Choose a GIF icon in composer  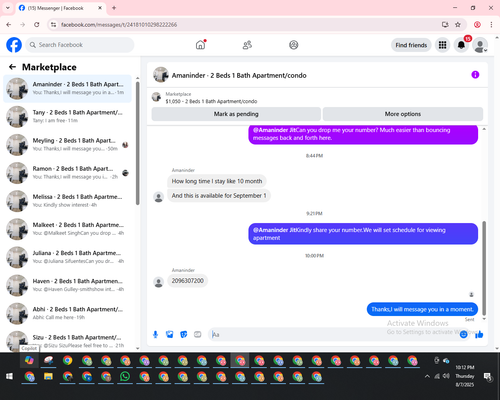click(x=198, y=334)
